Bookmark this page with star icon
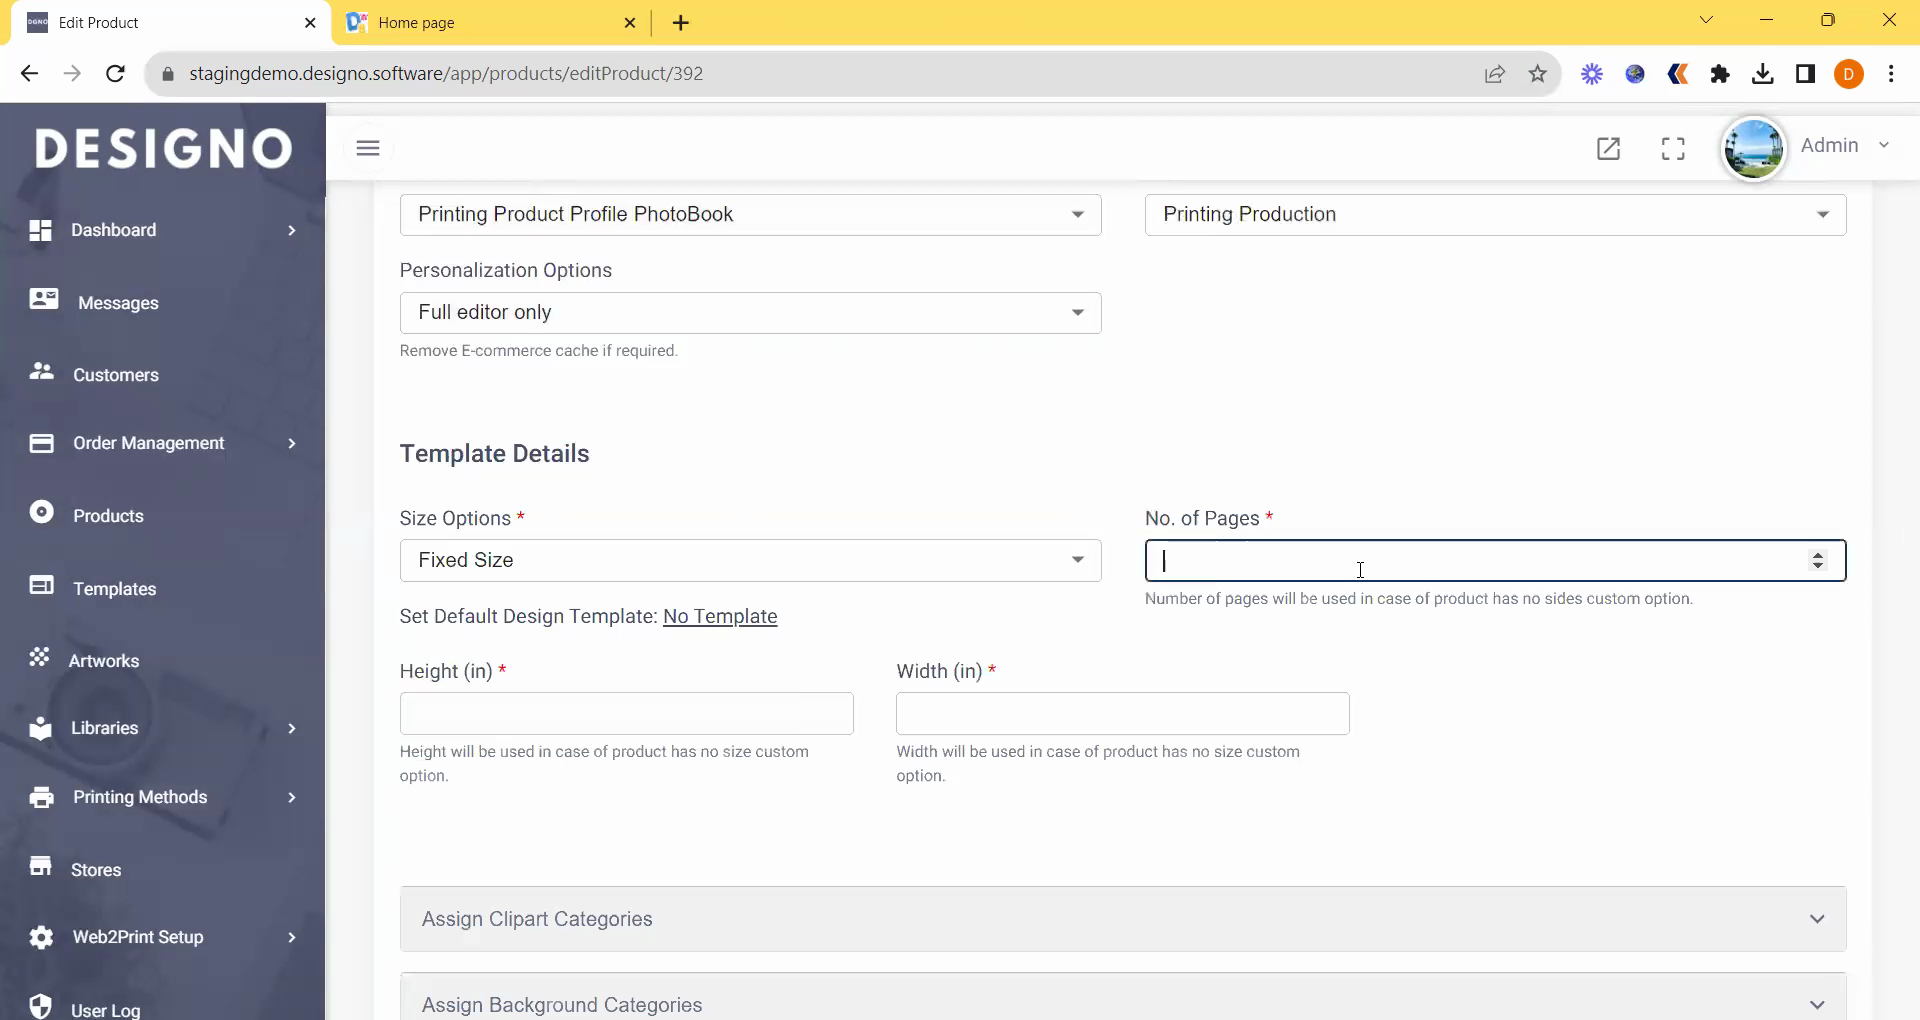This screenshot has height=1020, width=1920. (1538, 74)
